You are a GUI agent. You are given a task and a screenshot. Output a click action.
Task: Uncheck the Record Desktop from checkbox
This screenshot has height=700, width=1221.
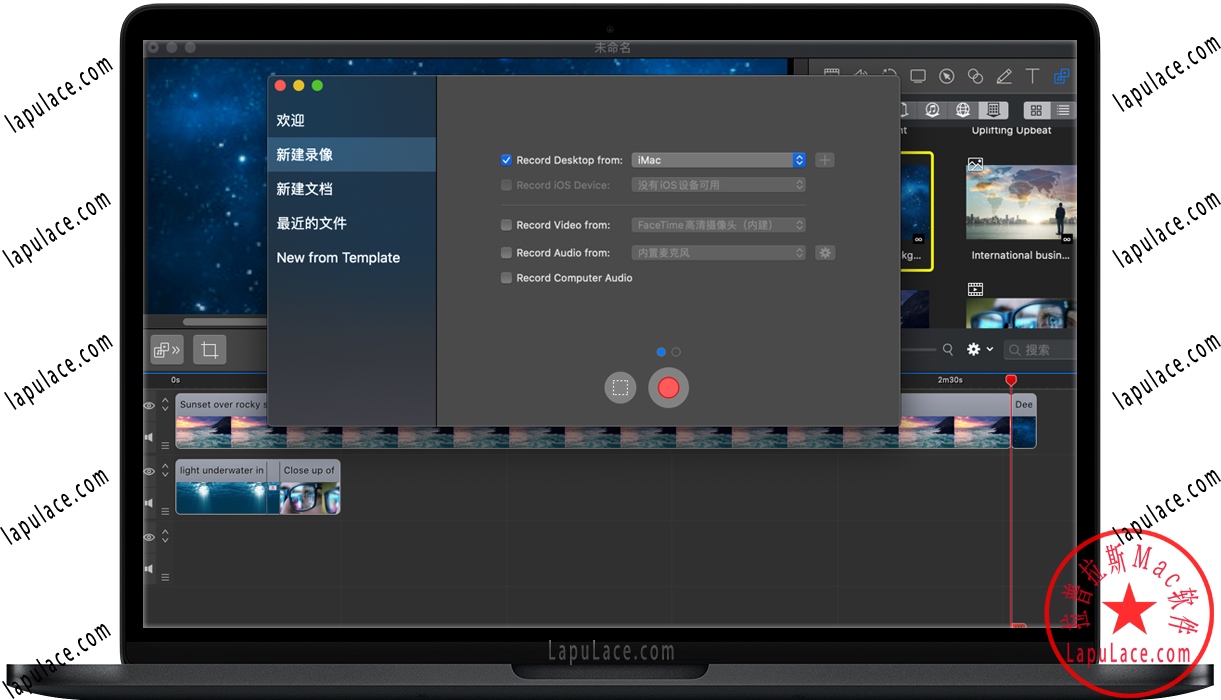506,160
